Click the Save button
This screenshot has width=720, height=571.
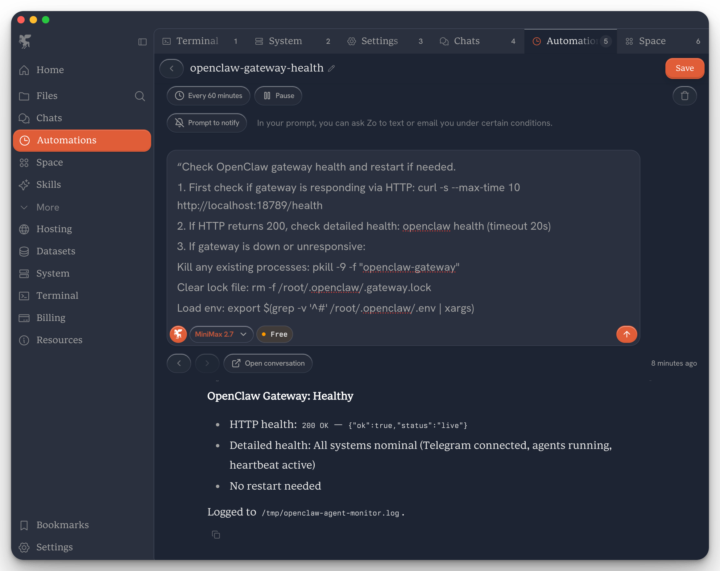coord(684,68)
